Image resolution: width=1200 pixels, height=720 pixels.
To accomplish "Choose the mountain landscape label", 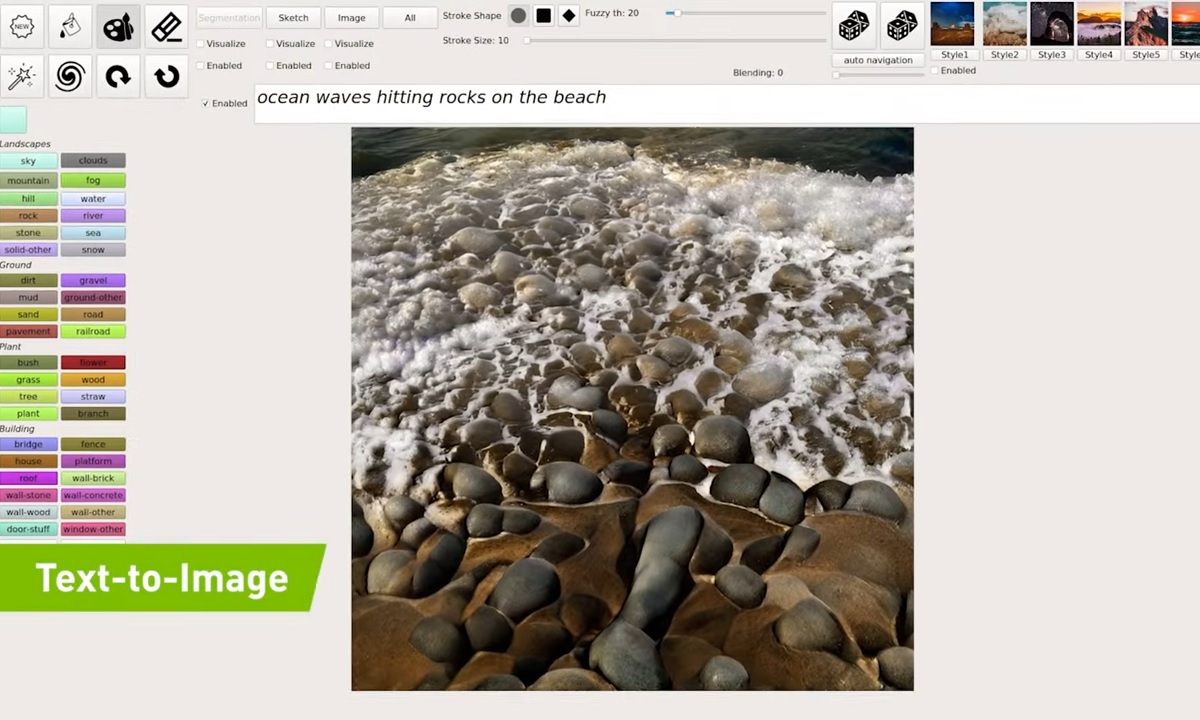I will pos(28,181).
